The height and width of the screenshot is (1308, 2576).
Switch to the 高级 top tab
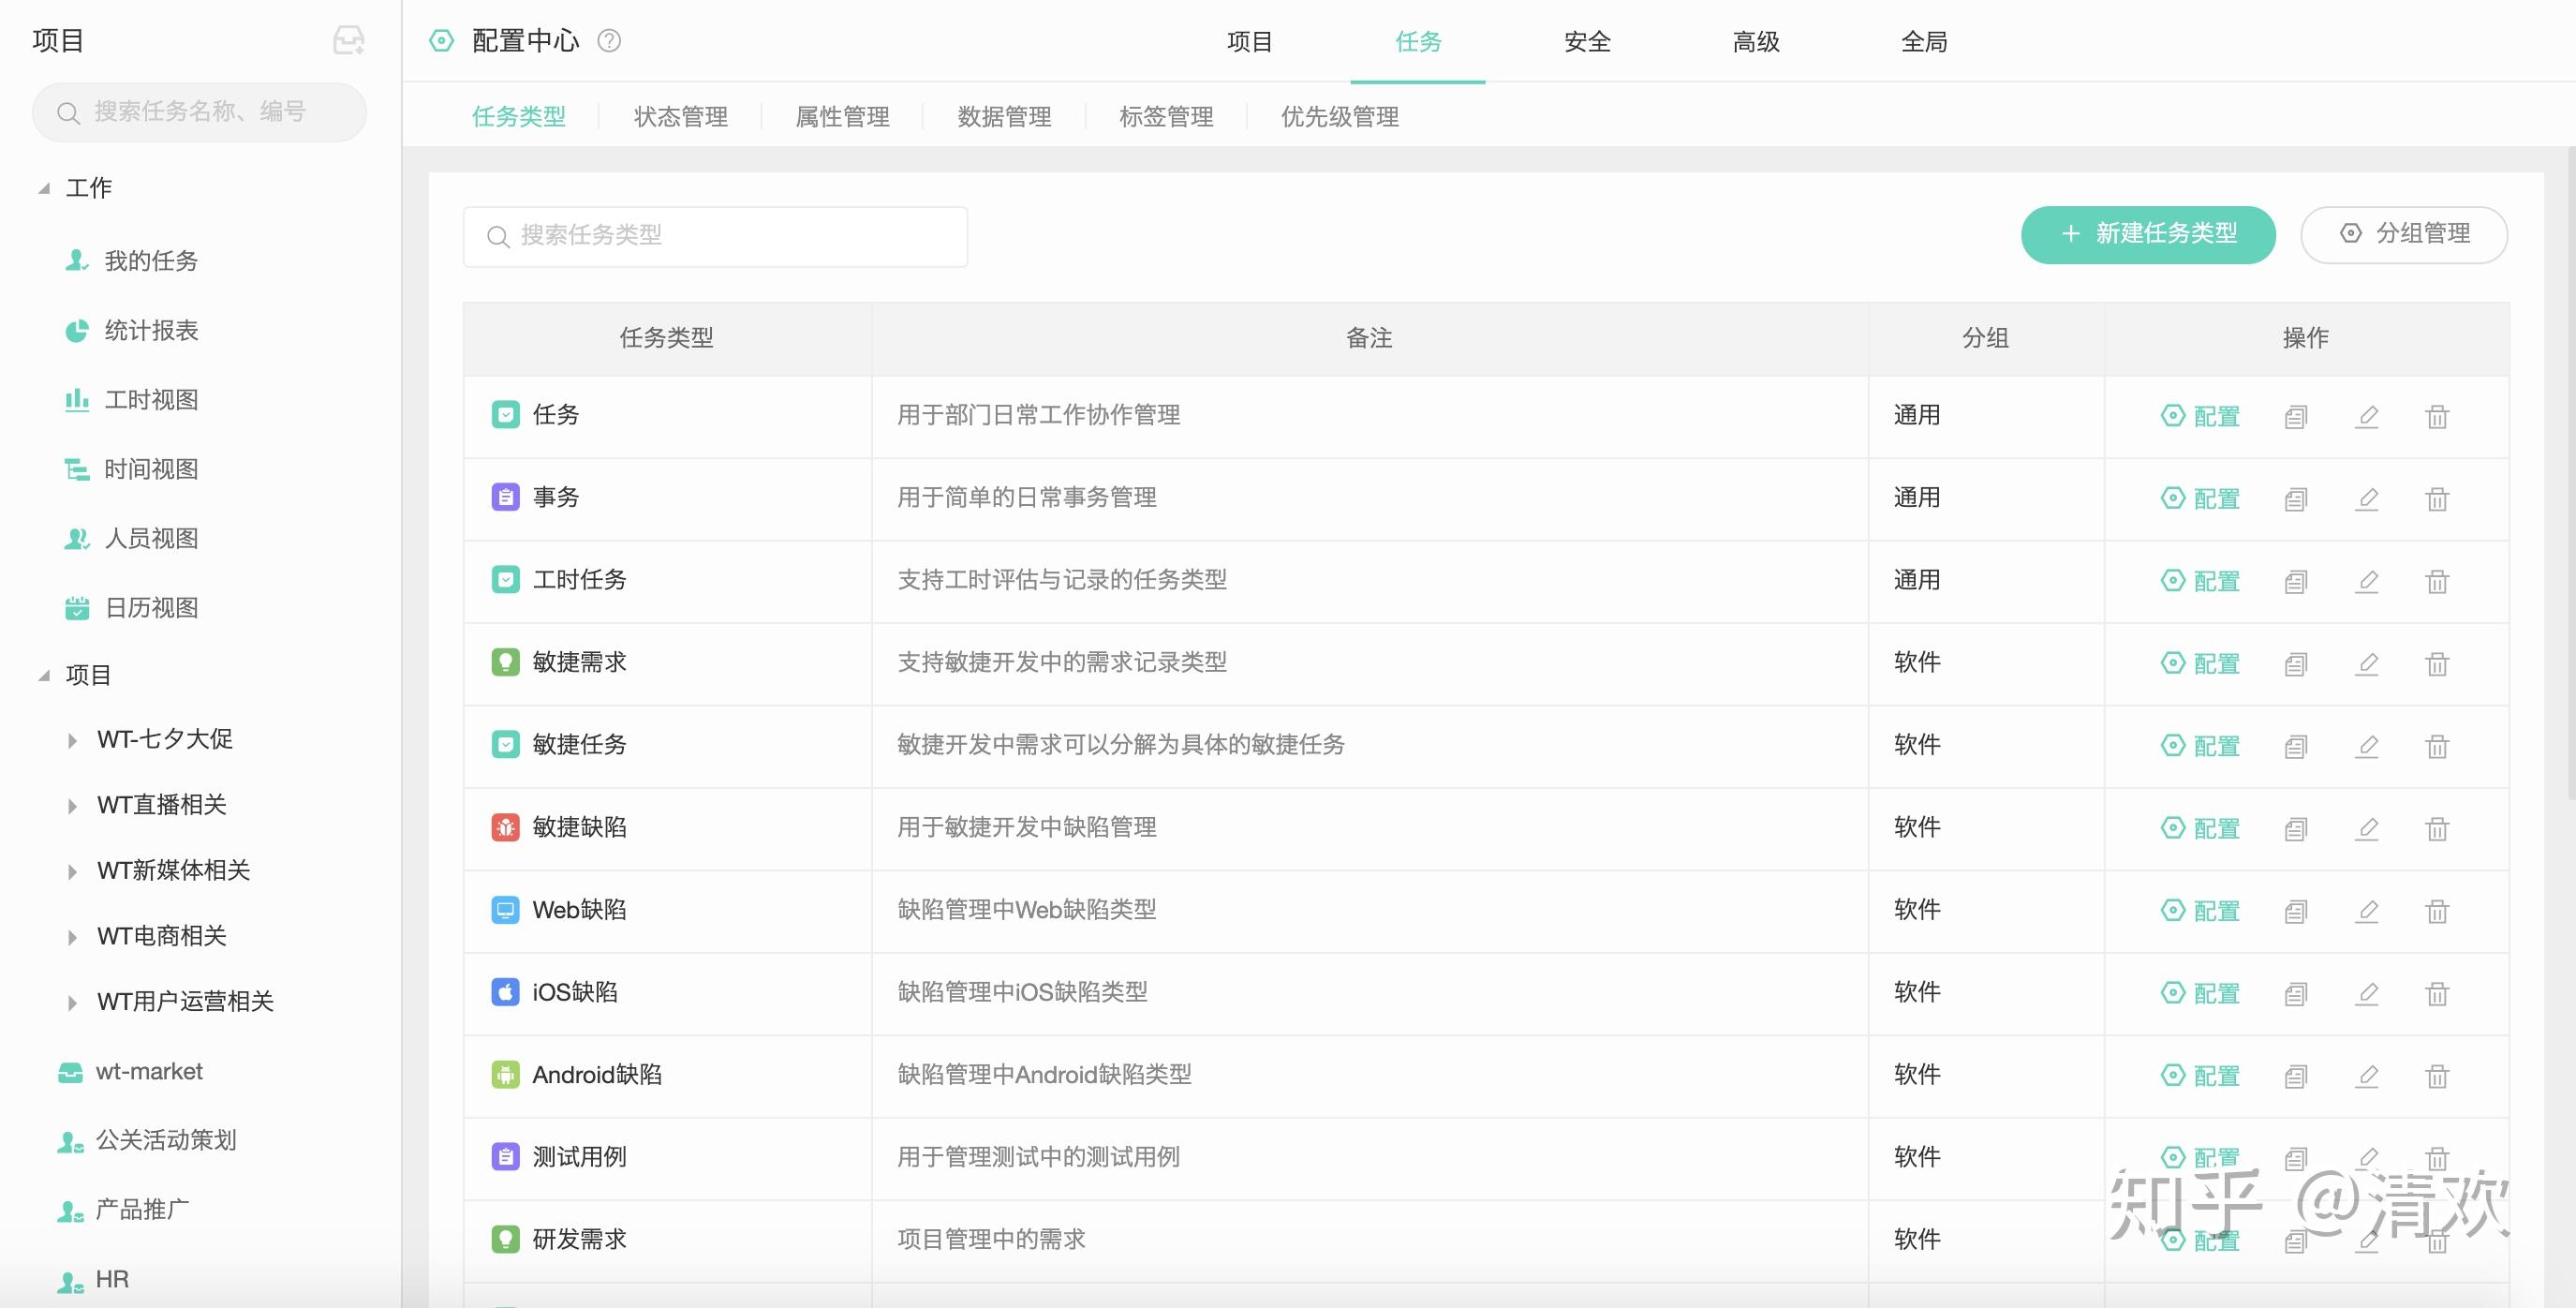(1756, 42)
